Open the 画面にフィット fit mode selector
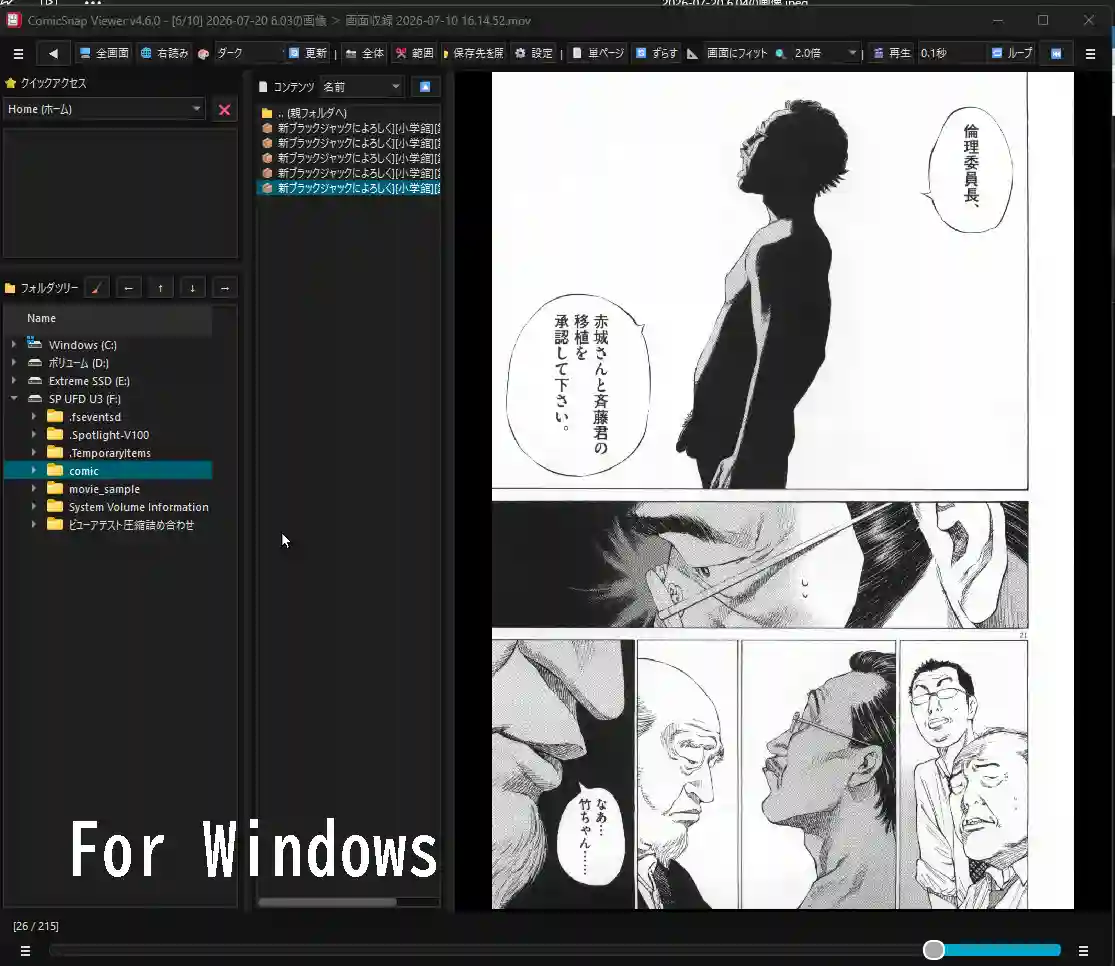This screenshot has height=966, width=1115. 737,53
